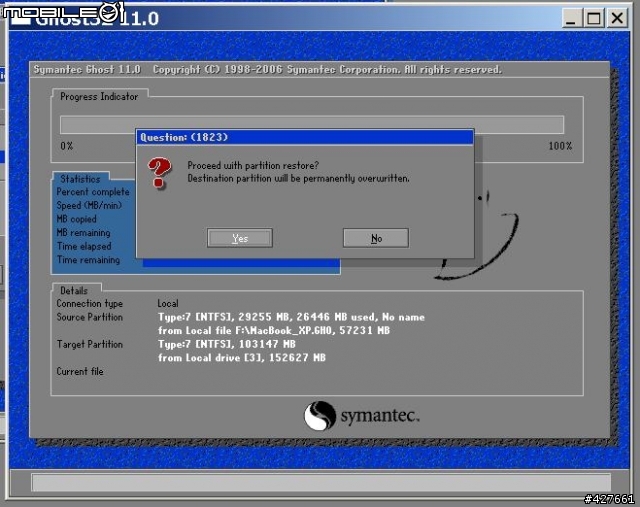Screen dimensions: 640x507
Task: Click the 'F:\MacBook_XP.GHO, 57231 MB' line
Action: tap(274, 331)
